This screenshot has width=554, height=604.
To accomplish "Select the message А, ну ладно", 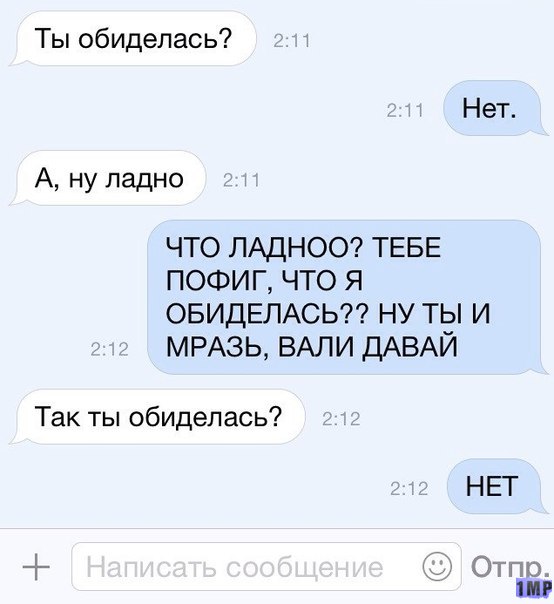I will [x=107, y=178].
